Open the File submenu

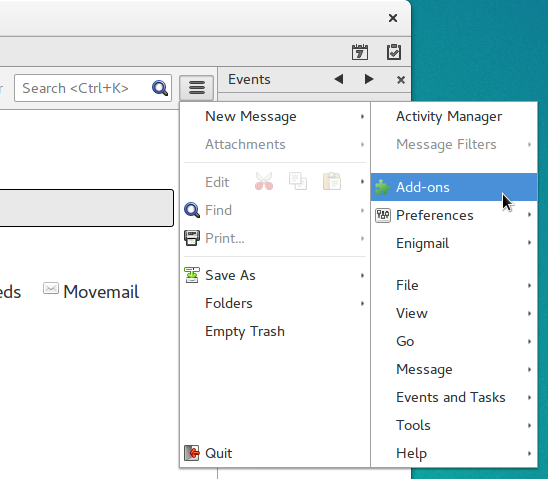[x=454, y=285]
